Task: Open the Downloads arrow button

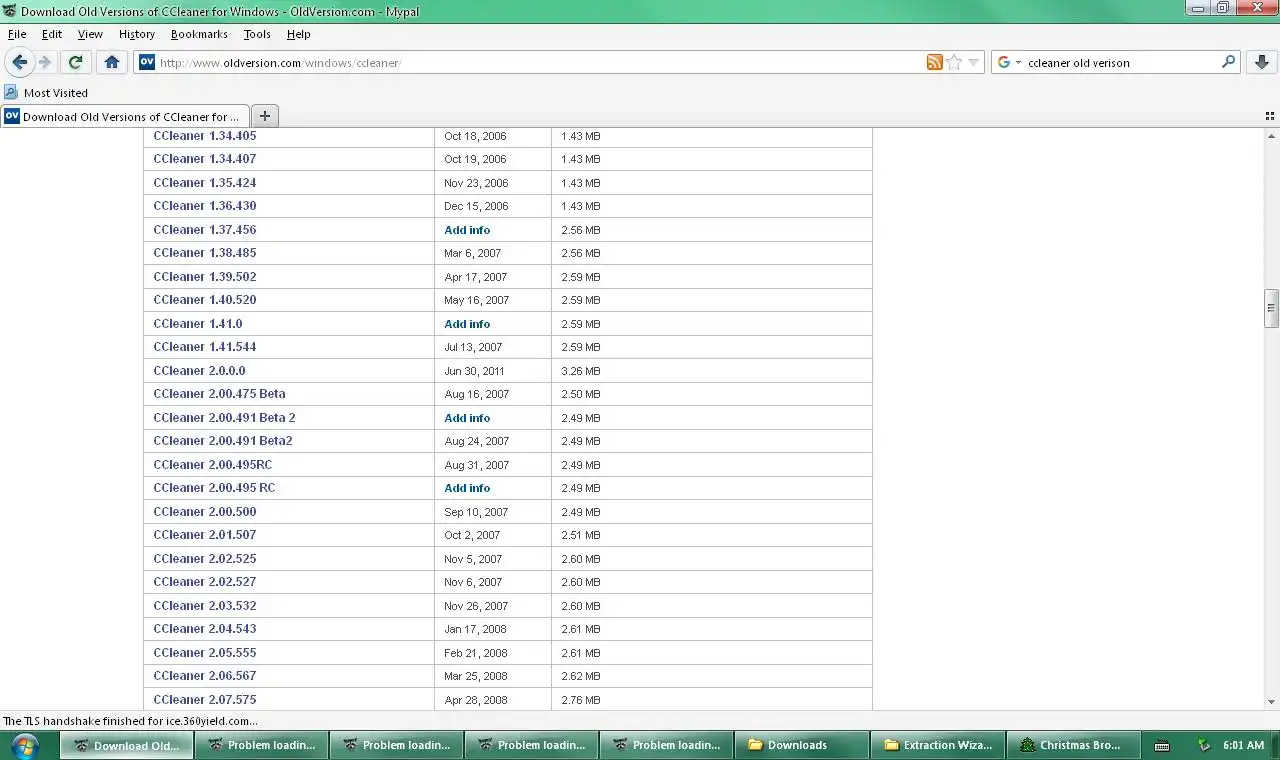Action: coord(1260,62)
